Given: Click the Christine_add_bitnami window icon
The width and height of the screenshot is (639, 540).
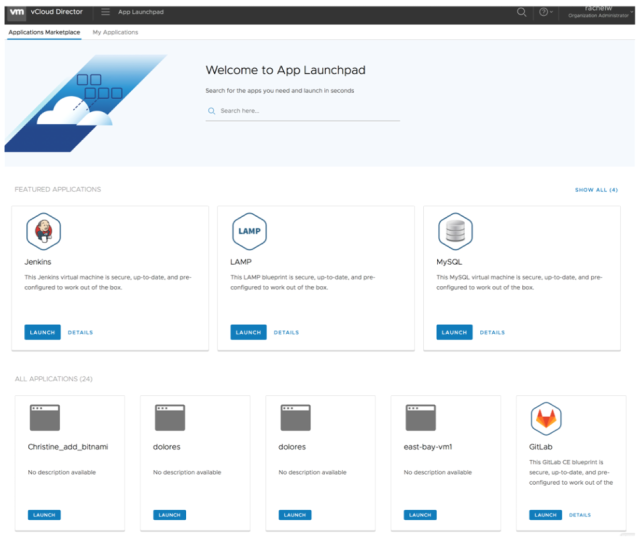Looking at the screenshot, I should coord(44,418).
